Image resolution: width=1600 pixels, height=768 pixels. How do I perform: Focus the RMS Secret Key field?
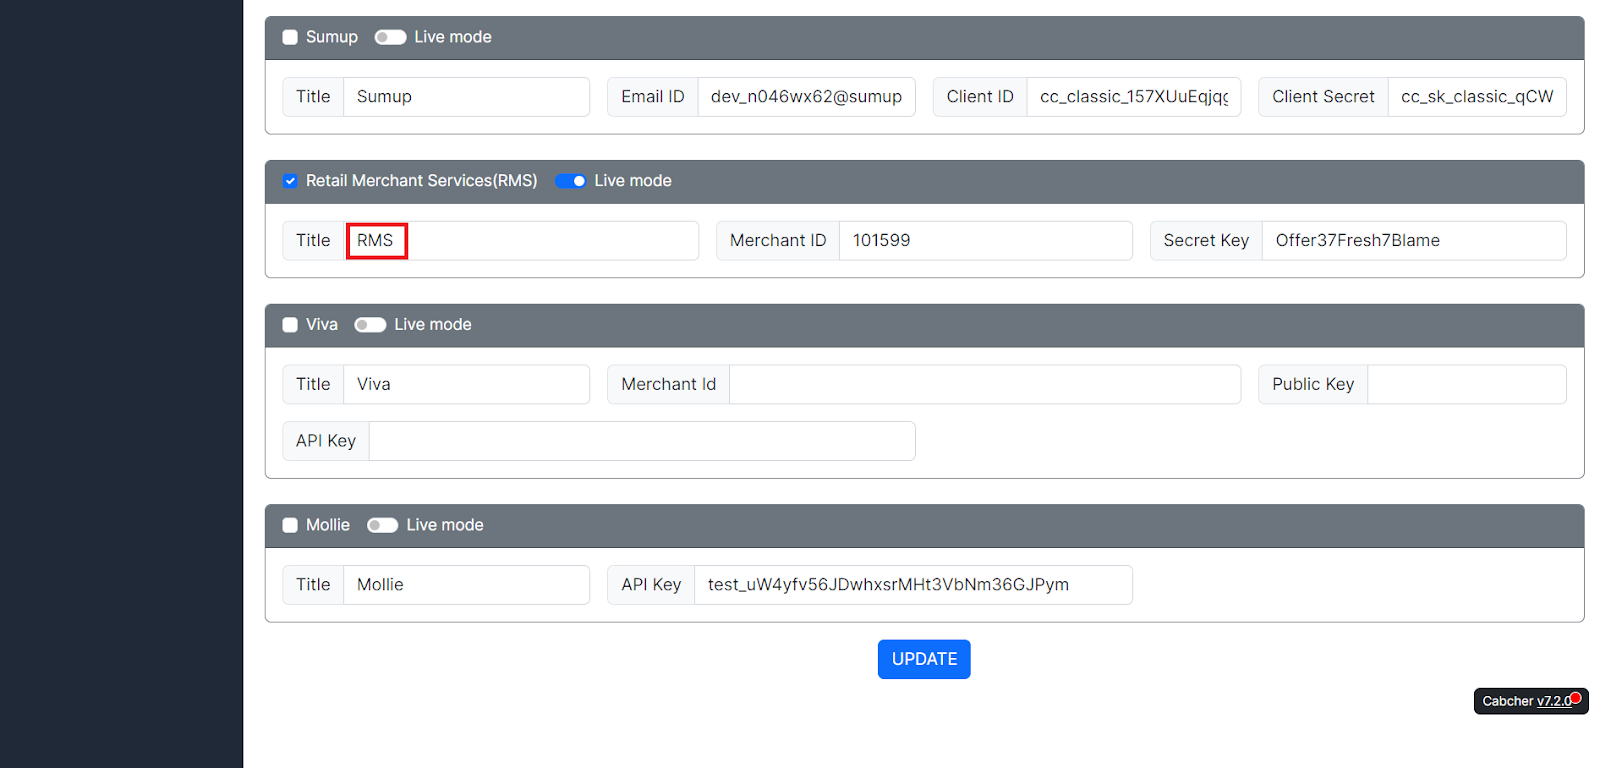coord(1414,241)
